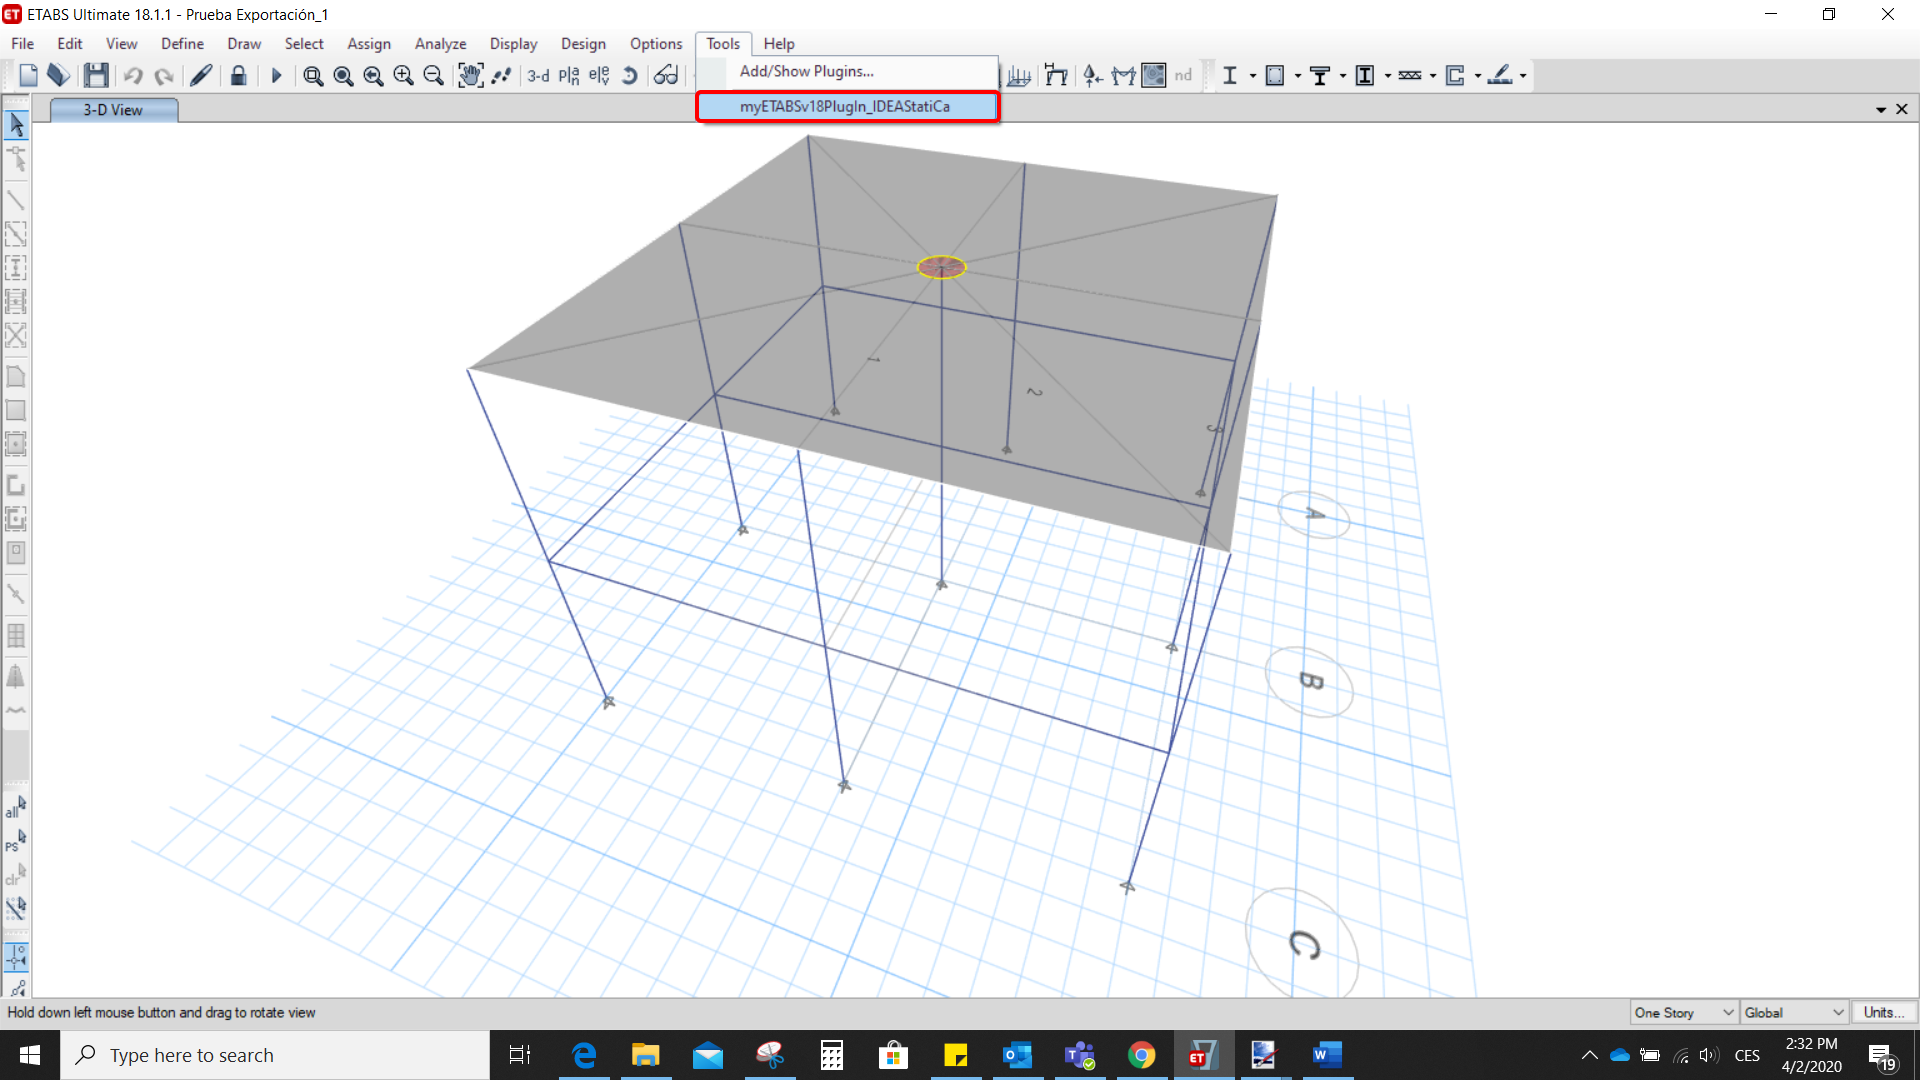
Task: Click the Units button at bottom right
Action: click(1884, 1012)
